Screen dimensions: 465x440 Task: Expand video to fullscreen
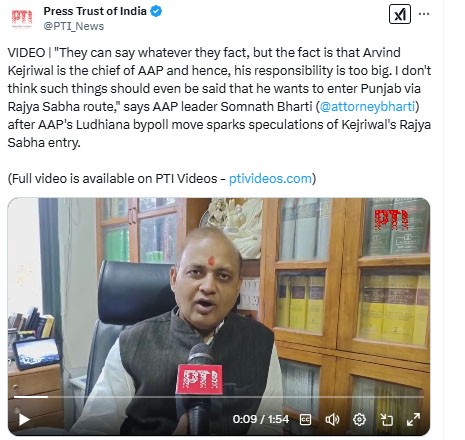click(413, 420)
